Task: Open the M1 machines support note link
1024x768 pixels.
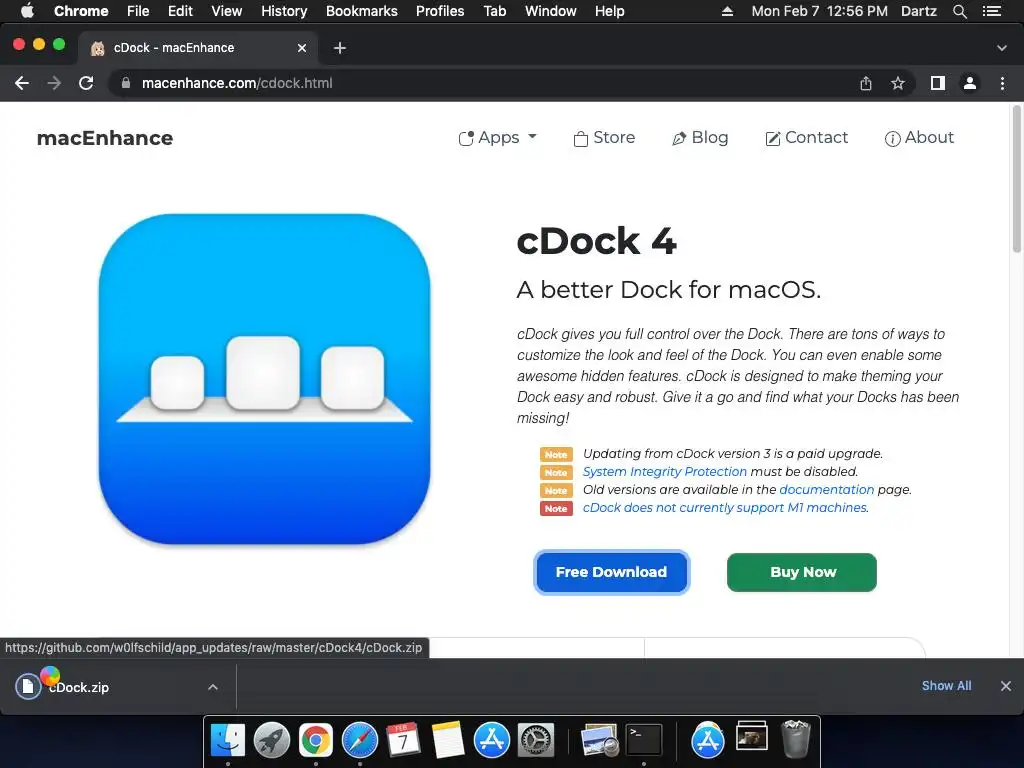Action: (x=726, y=507)
